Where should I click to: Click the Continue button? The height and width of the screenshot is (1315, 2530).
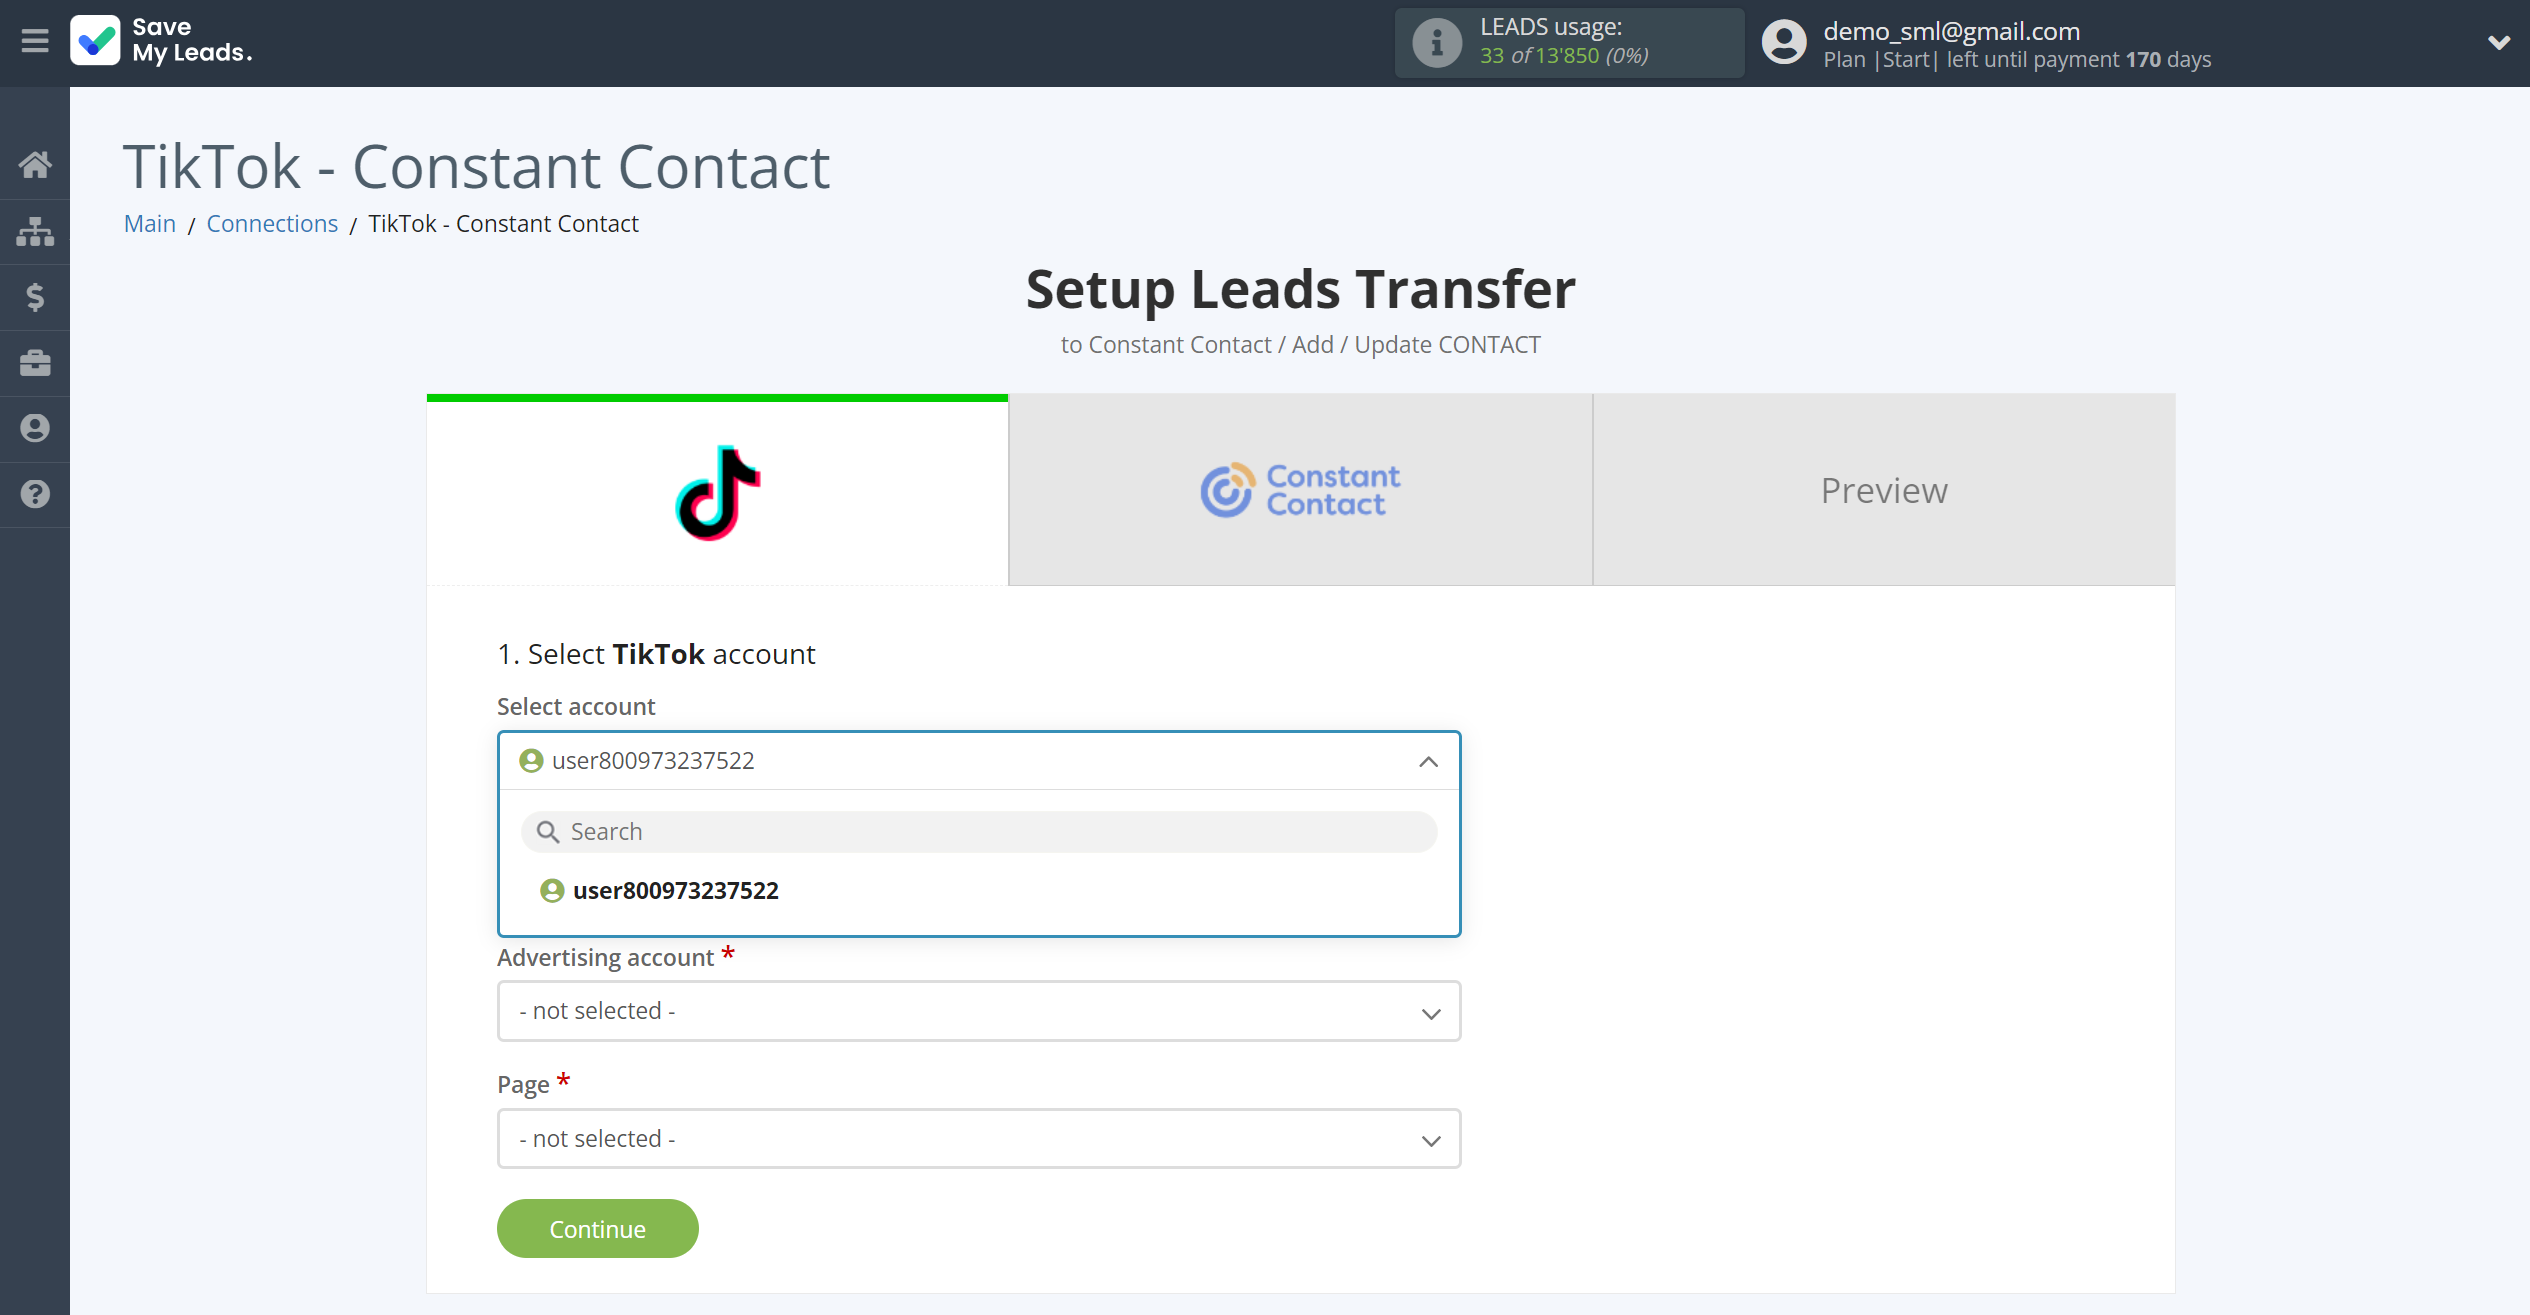[597, 1228]
